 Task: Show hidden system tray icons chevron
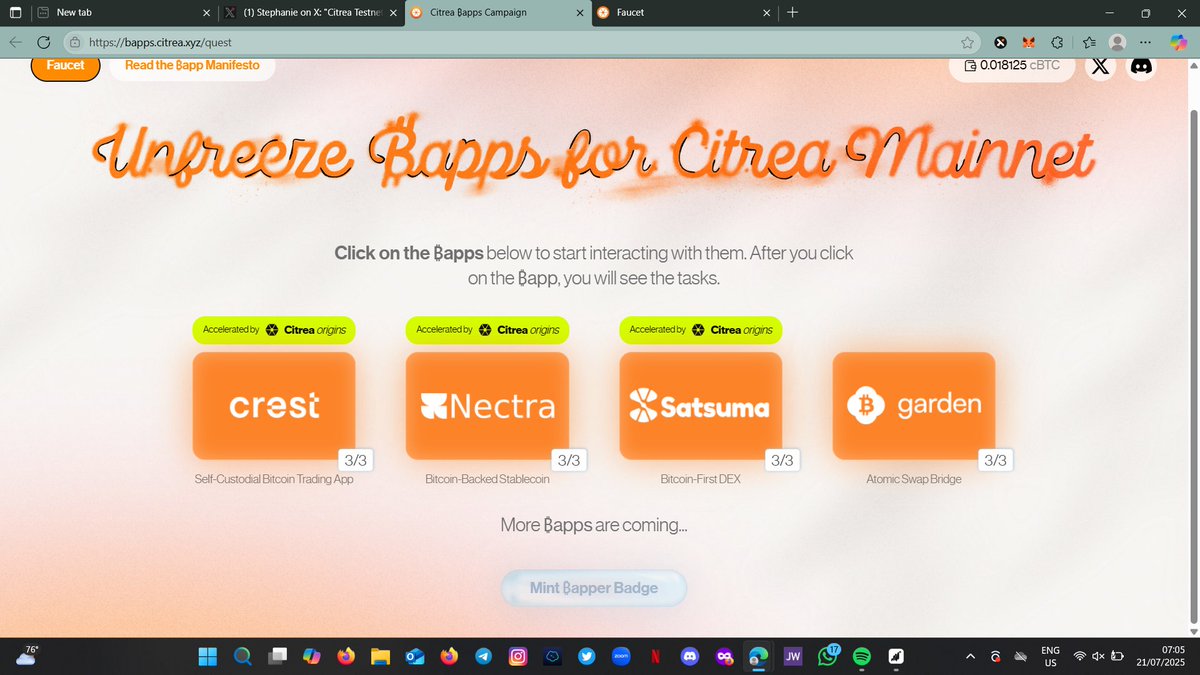click(x=970, y=656)
